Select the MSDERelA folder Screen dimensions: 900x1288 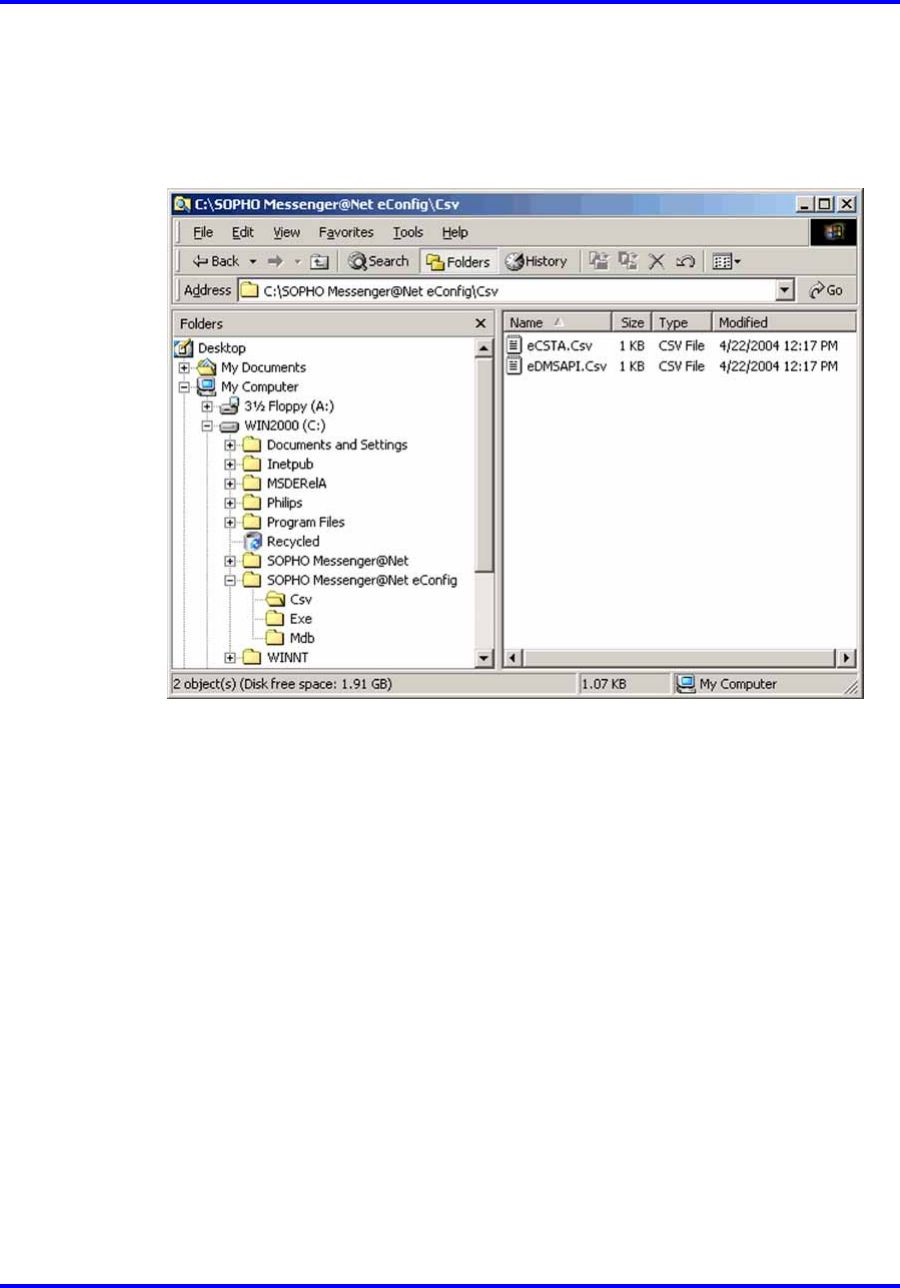(x=297, y=483)
